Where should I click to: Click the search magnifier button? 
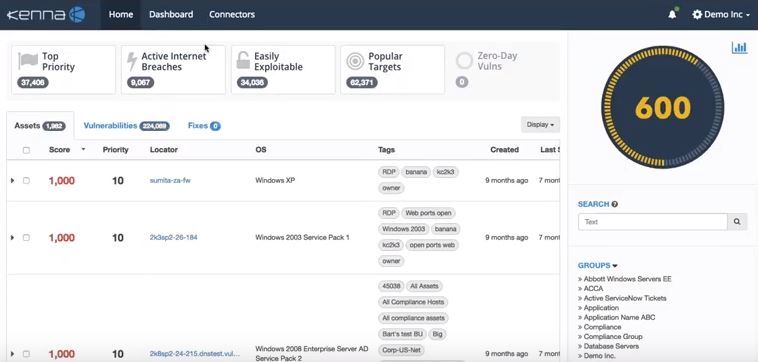click(x=737, y=222)
